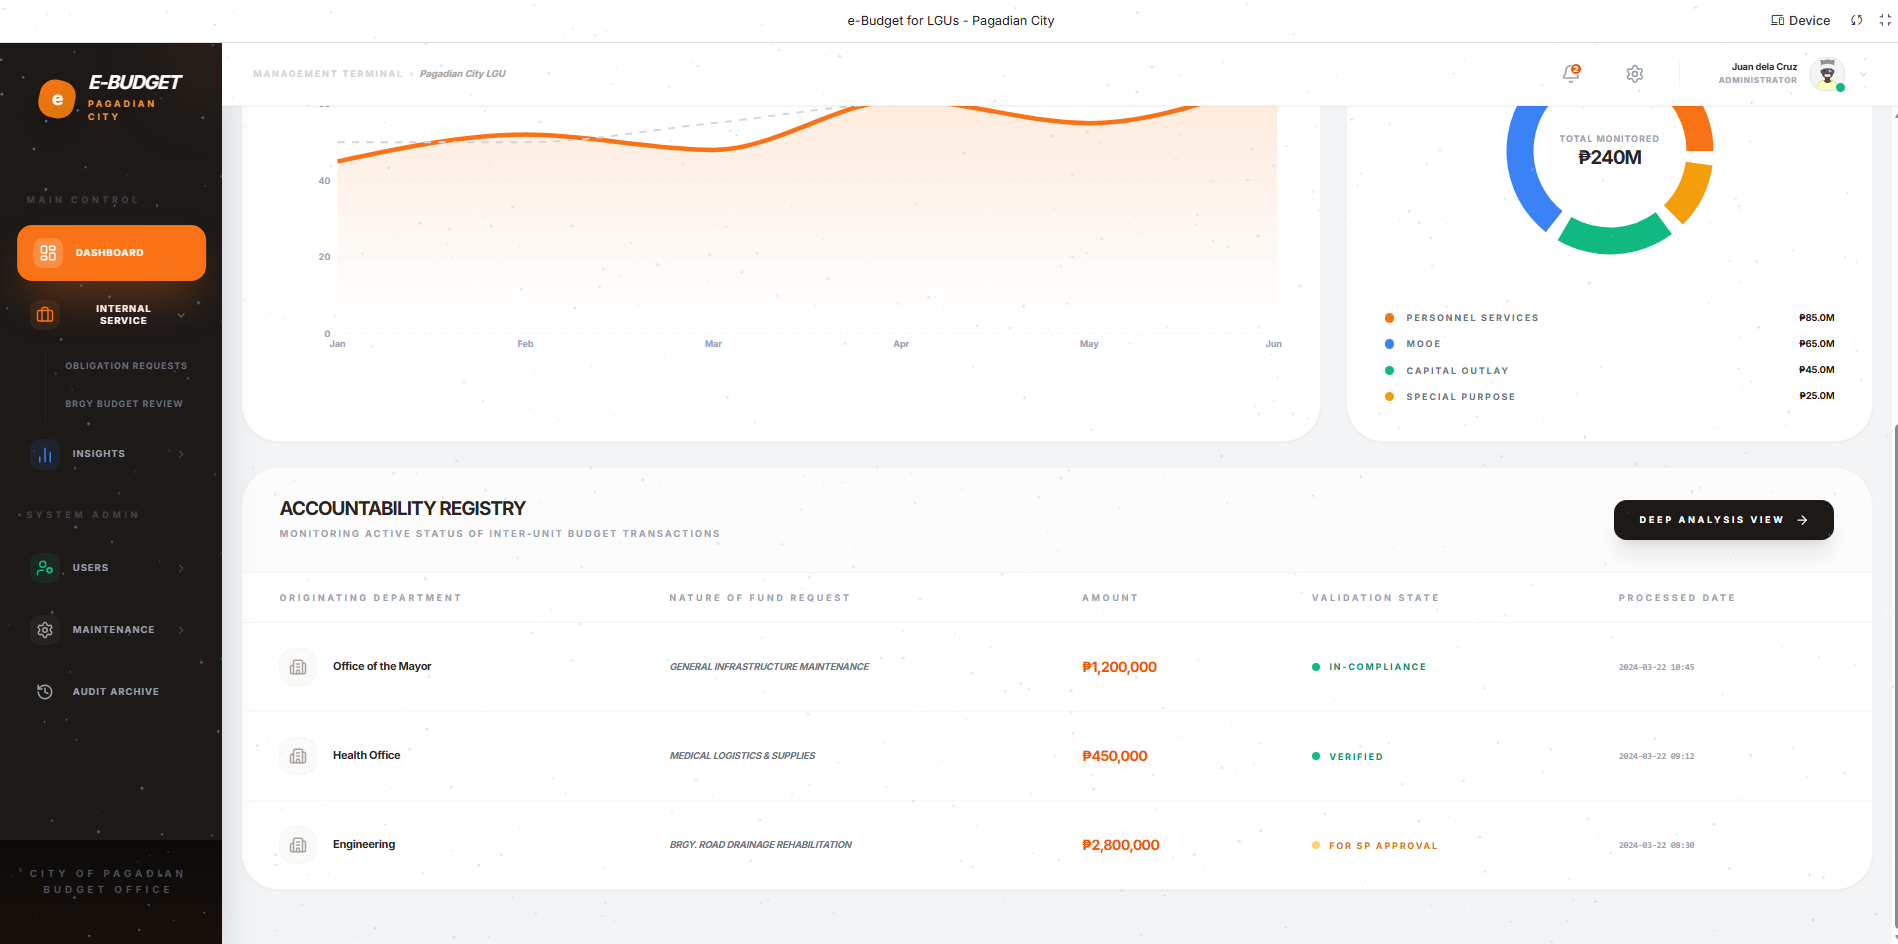Click the Maintenance gear icon
Image resolution: width=1898 pixels, height=944 pixels.
pyautogui.click(x=45, y=630)
